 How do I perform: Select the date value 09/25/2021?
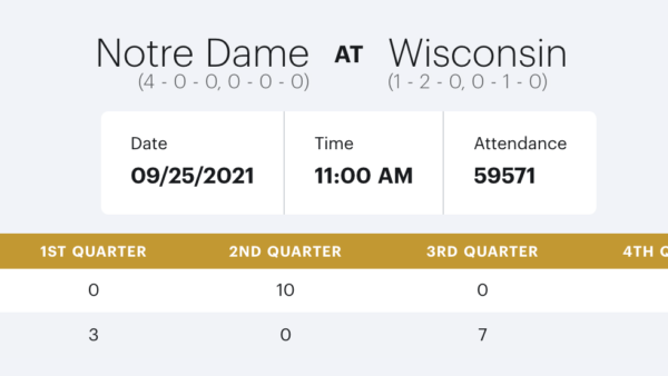coord(193,175)
